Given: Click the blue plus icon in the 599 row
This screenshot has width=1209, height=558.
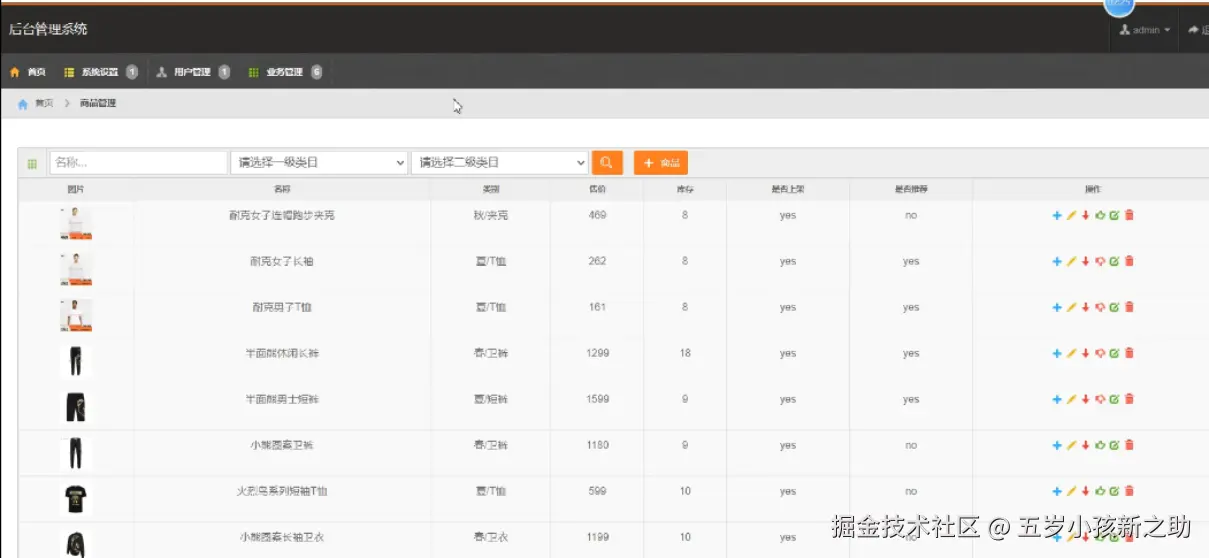Looking at the screenshot, I should [x=1057, y=491].
